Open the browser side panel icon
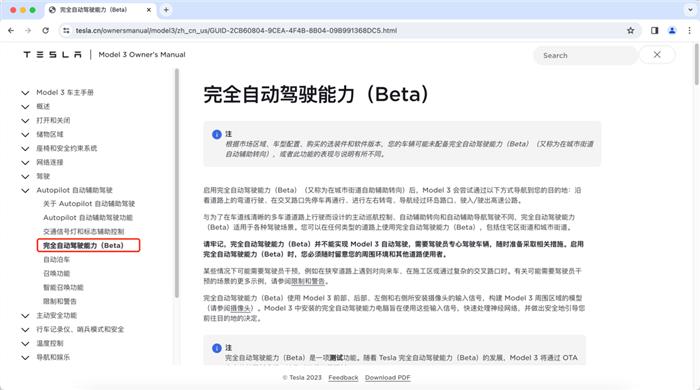The height and width of the screenshot is (390, 700). [x=654, y=30]
